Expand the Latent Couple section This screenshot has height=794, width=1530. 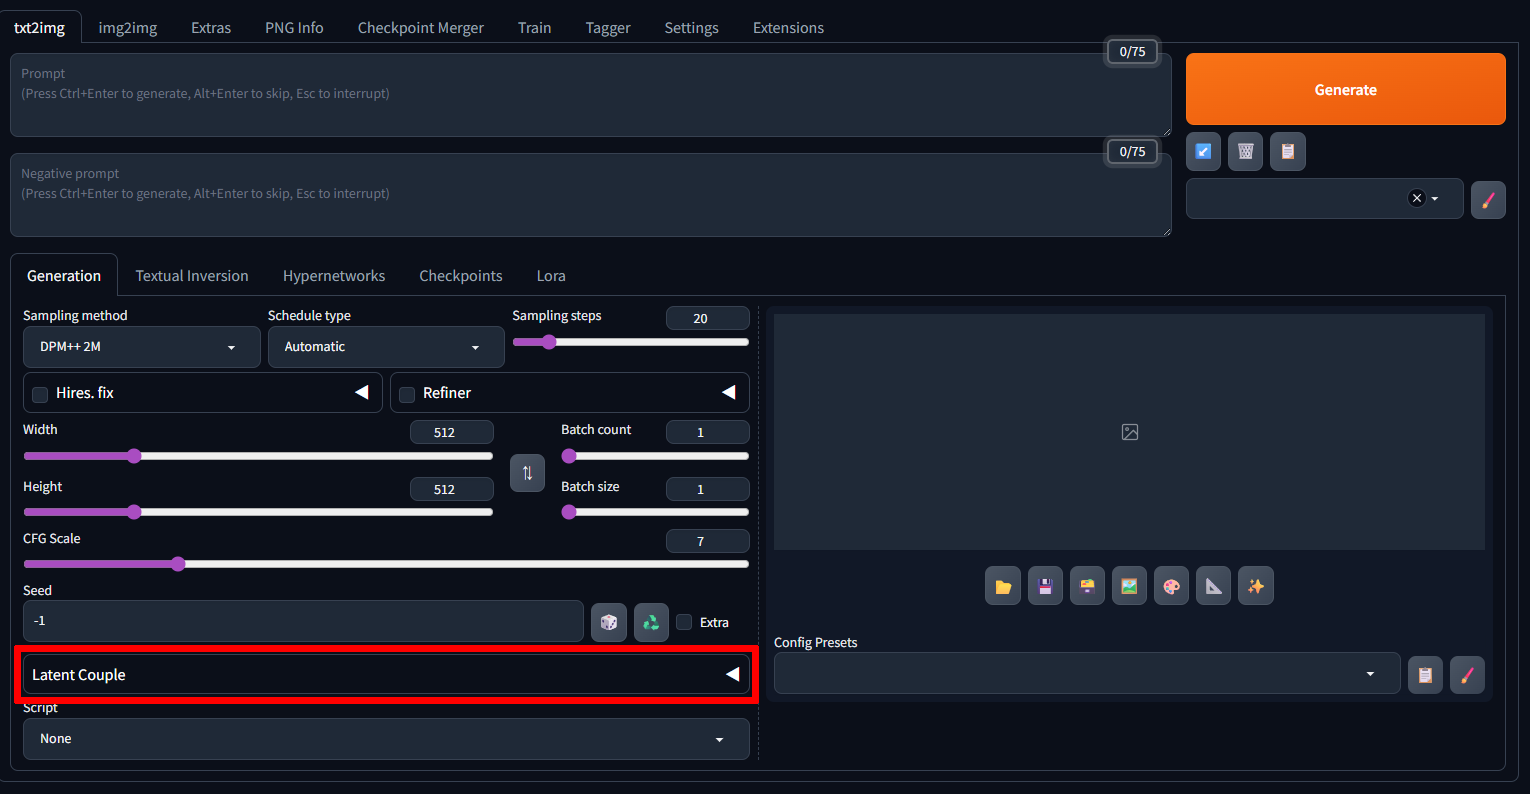(x=386, y=674)
